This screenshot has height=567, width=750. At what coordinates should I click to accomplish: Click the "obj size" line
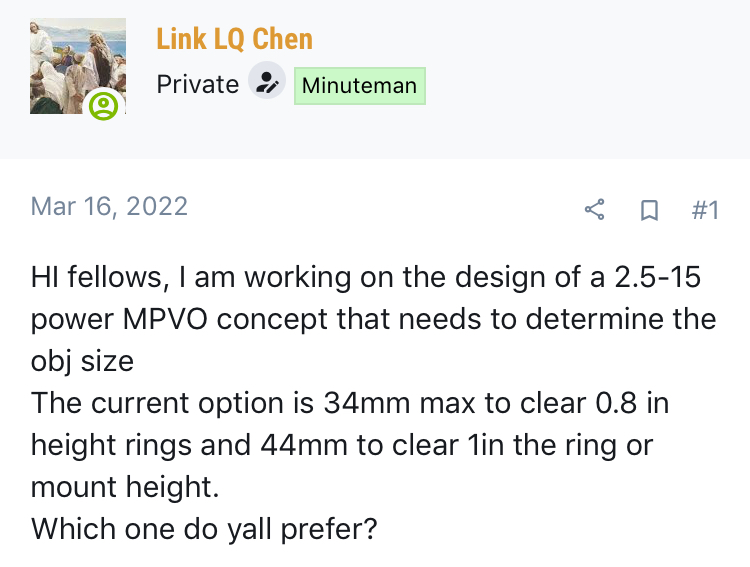point(82,361)
